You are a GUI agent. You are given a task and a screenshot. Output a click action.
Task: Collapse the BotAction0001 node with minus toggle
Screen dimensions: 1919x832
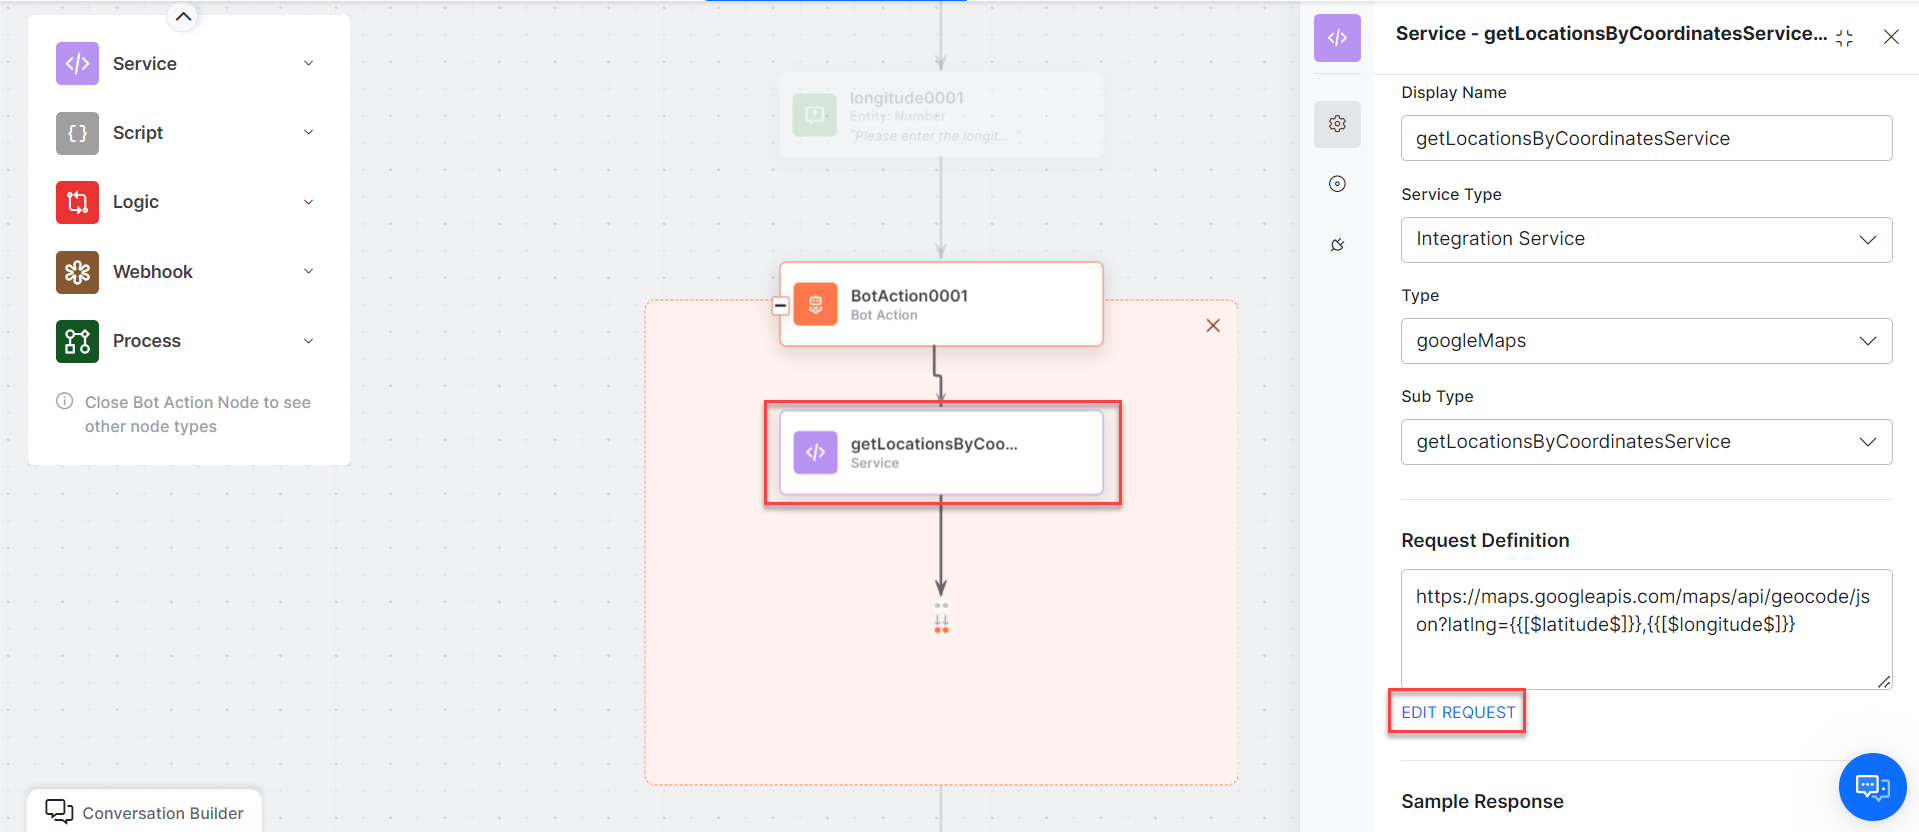pyautogui.click(x=781, y=306)
